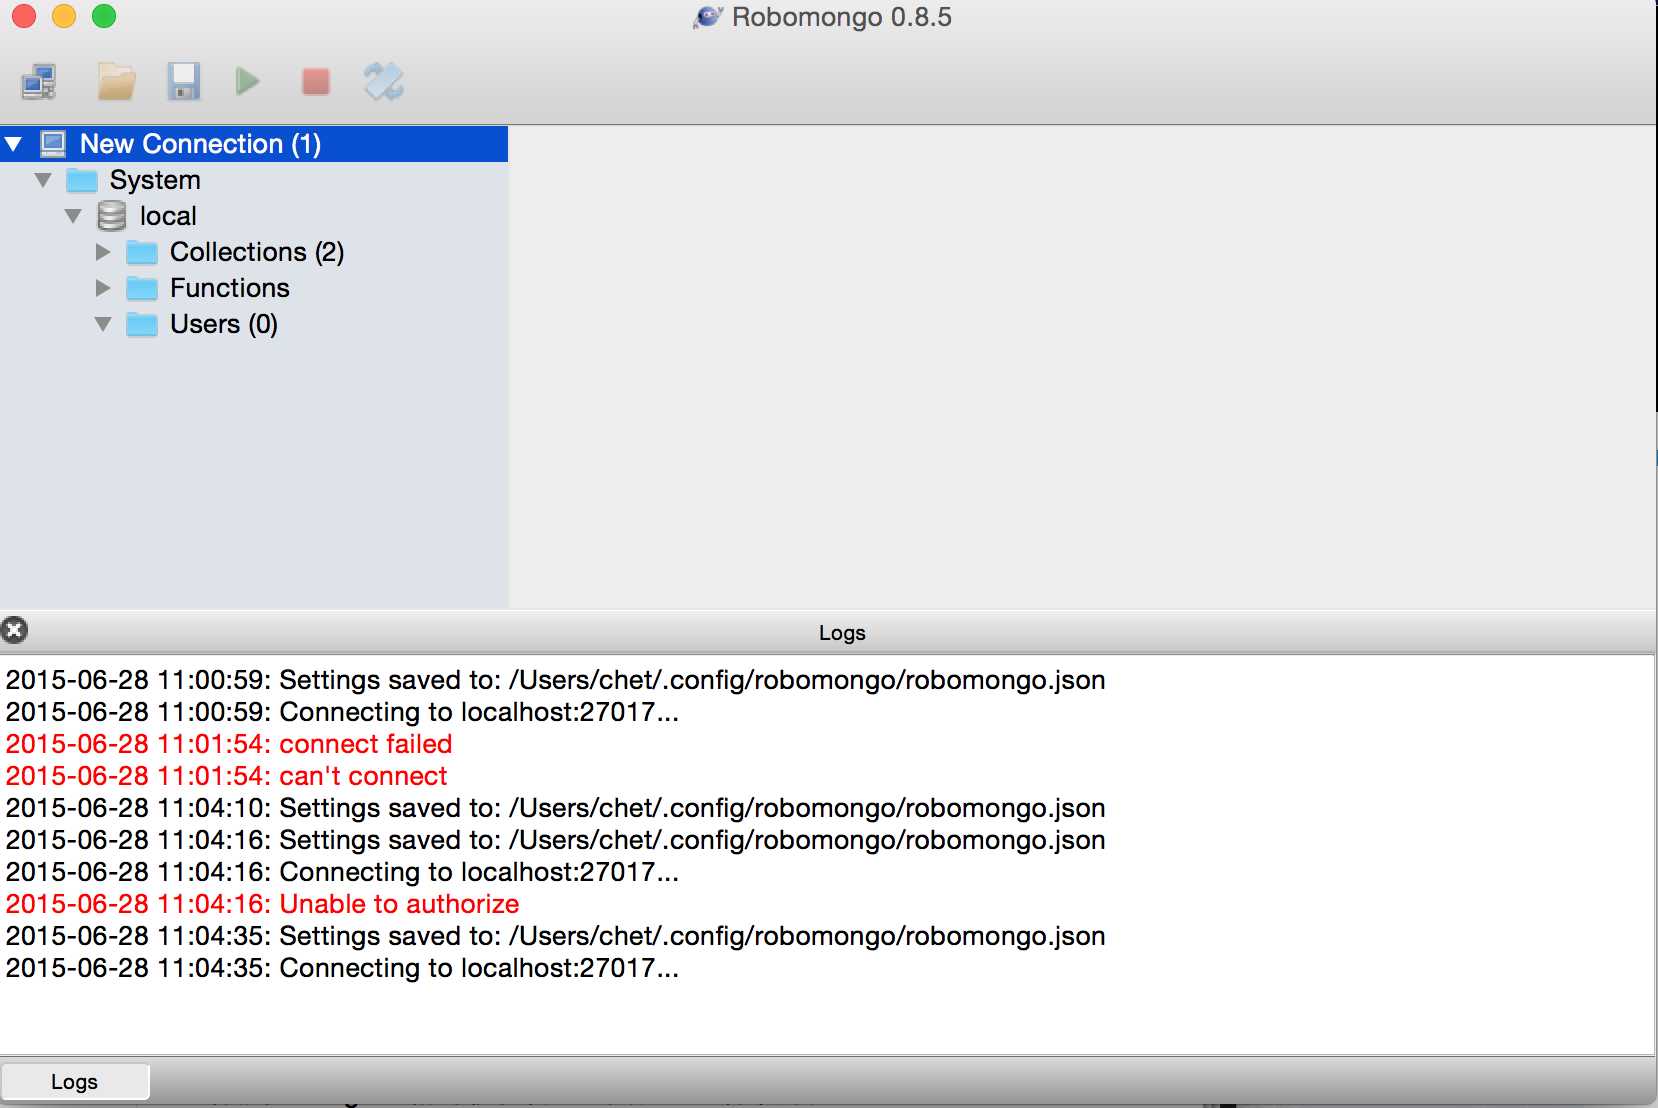The image size is (1658, 1108).
Task: Click the 11:04:35 Settings saved log line
Action: pos(555,936)
